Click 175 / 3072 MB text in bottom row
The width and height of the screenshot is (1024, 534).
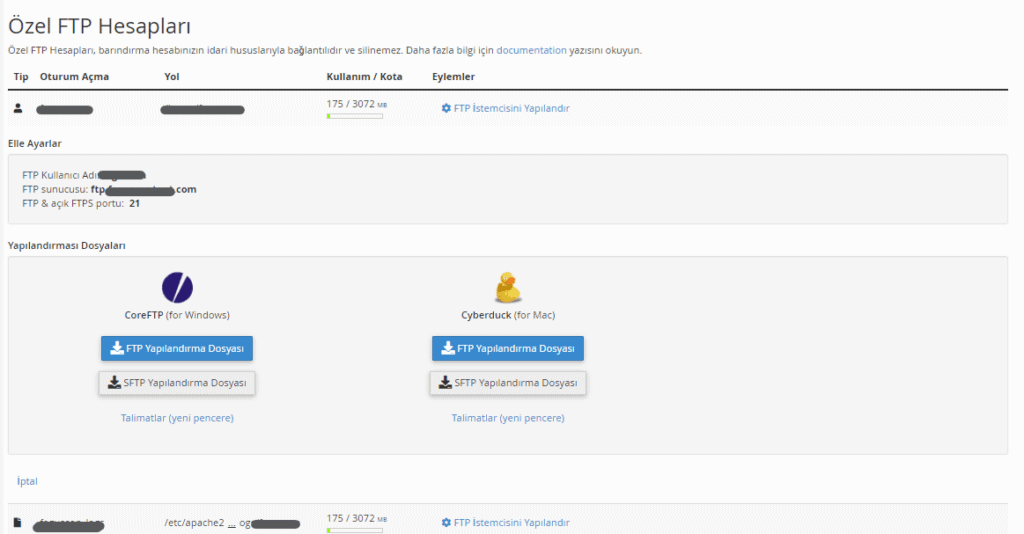pos(357,518)
